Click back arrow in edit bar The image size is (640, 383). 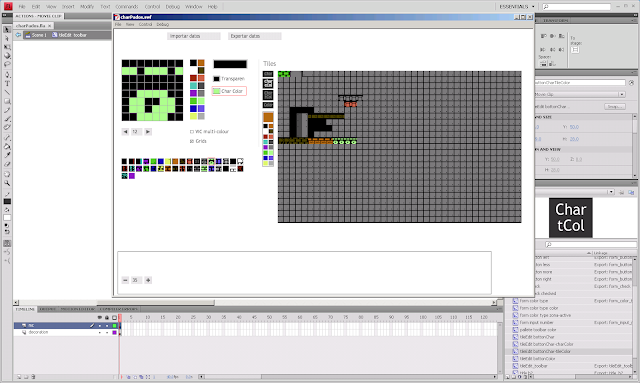(x=18, y=35)
